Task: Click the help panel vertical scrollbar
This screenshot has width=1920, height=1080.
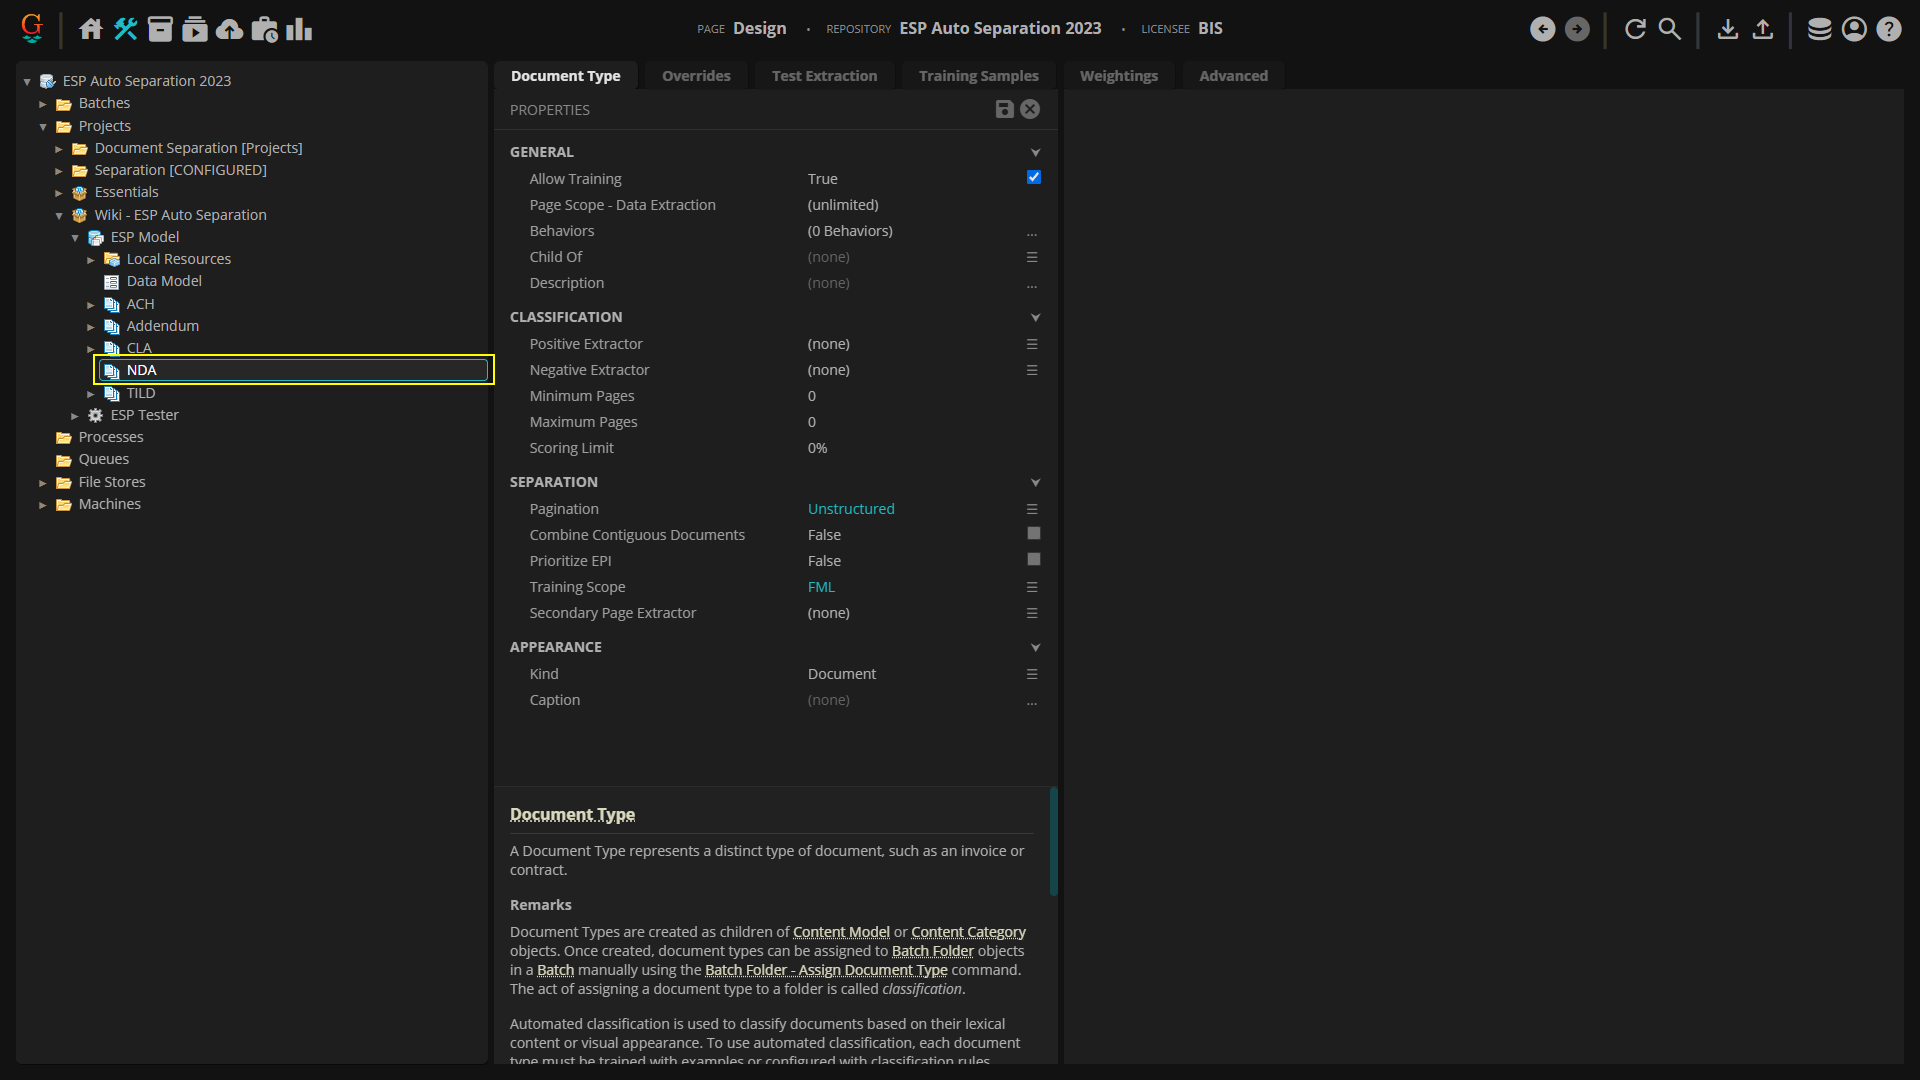Action: (x=1053, y=841)
